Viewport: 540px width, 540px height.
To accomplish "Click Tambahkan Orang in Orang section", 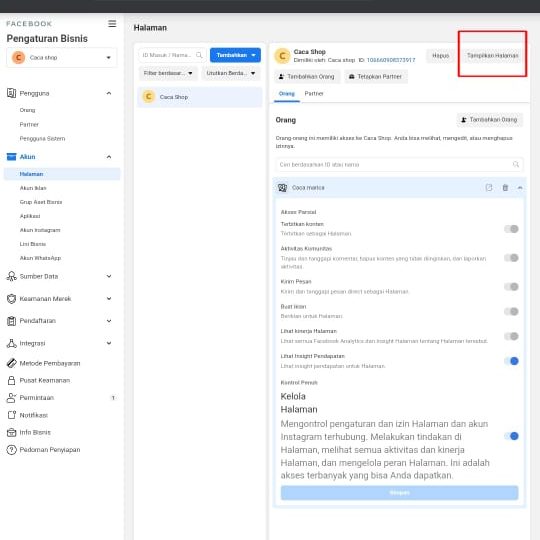I will tap(490, 120).
